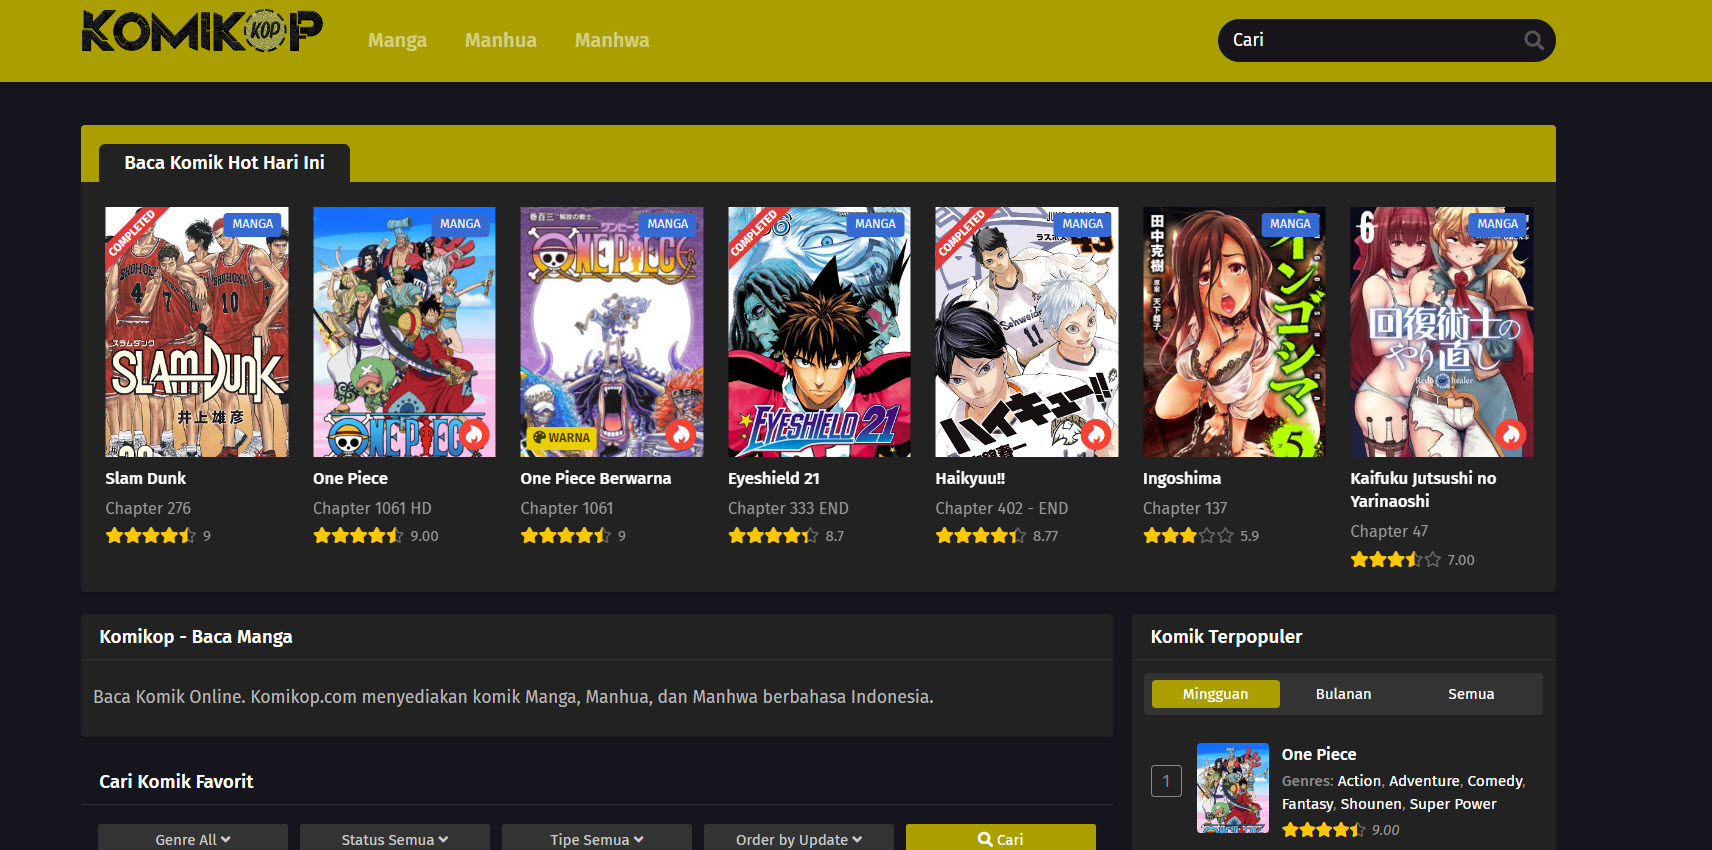Click the Action genre link
This screenshot has height=850, width=1712.
point(1359,781)
